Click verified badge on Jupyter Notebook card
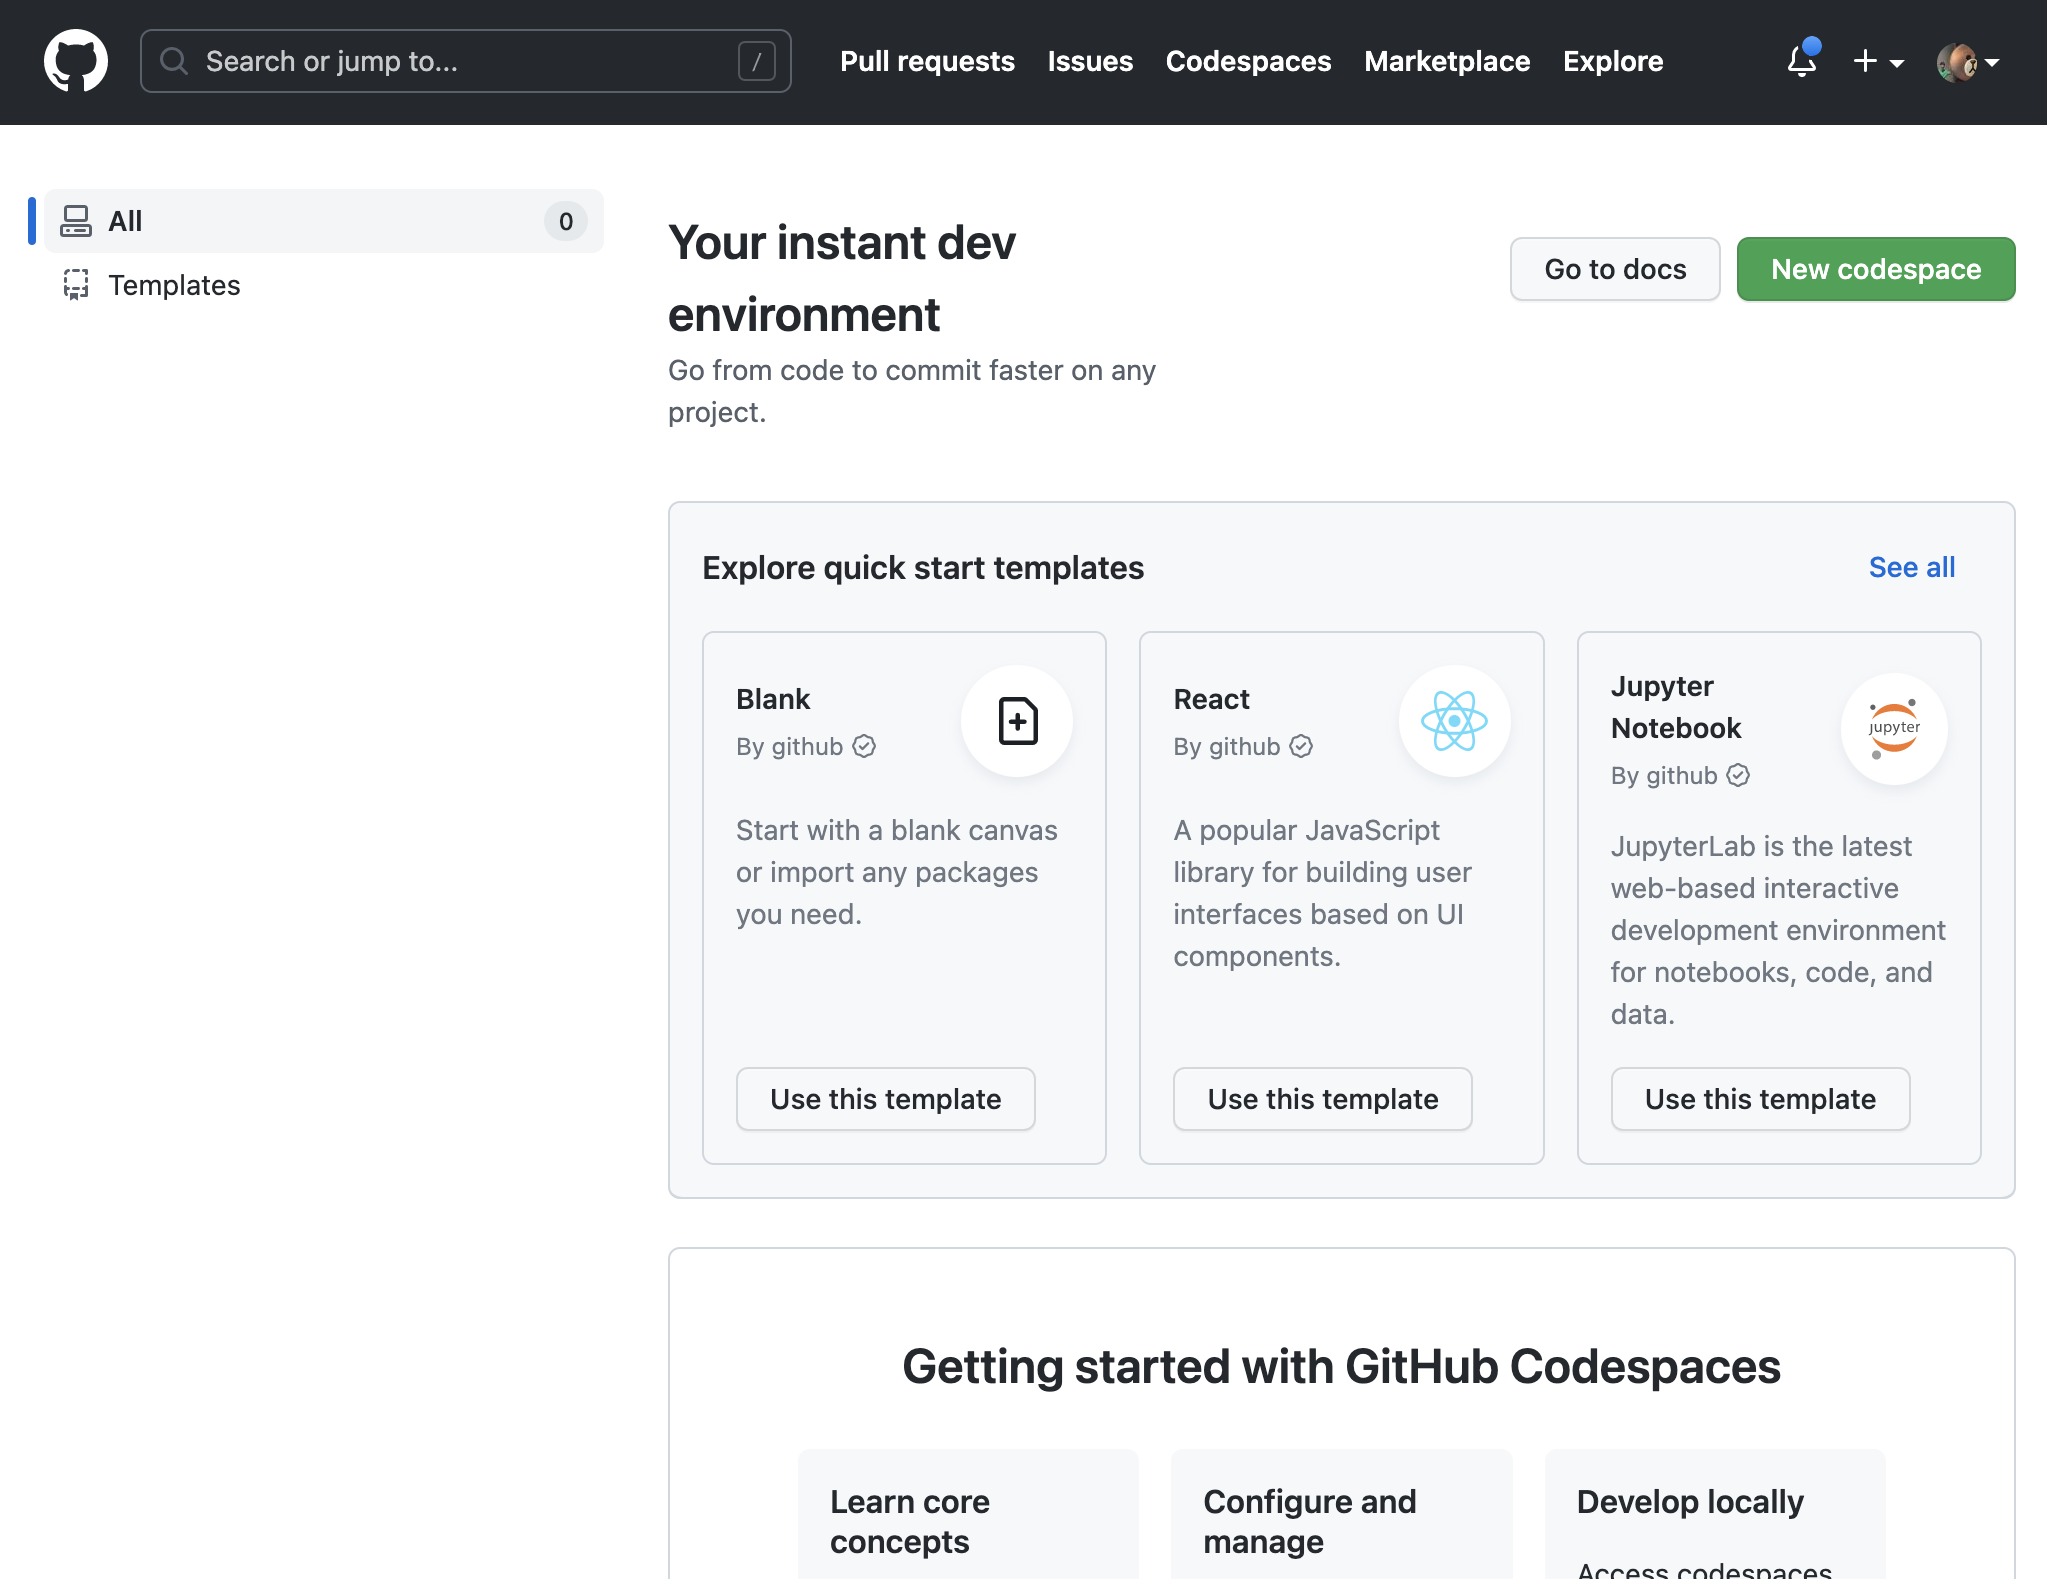 point(1738,775)
